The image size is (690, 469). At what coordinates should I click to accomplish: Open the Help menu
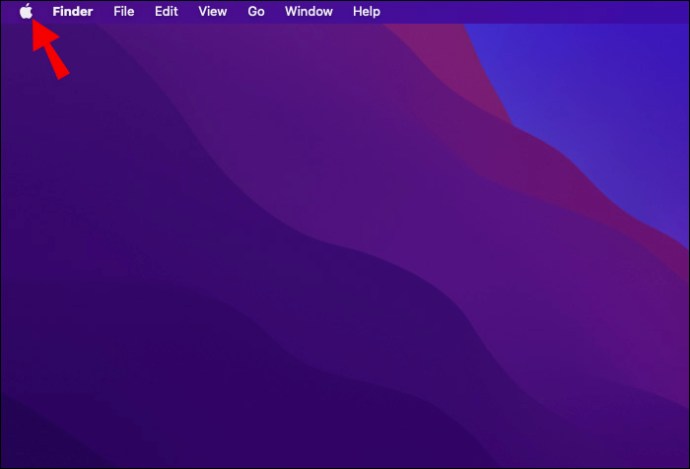pos(367,11)
